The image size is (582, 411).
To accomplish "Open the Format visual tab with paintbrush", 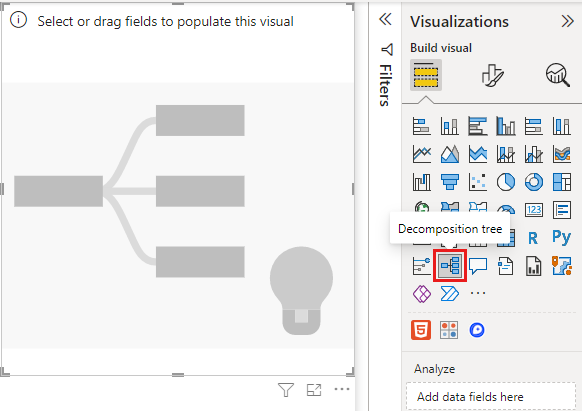I will [492, 75].
